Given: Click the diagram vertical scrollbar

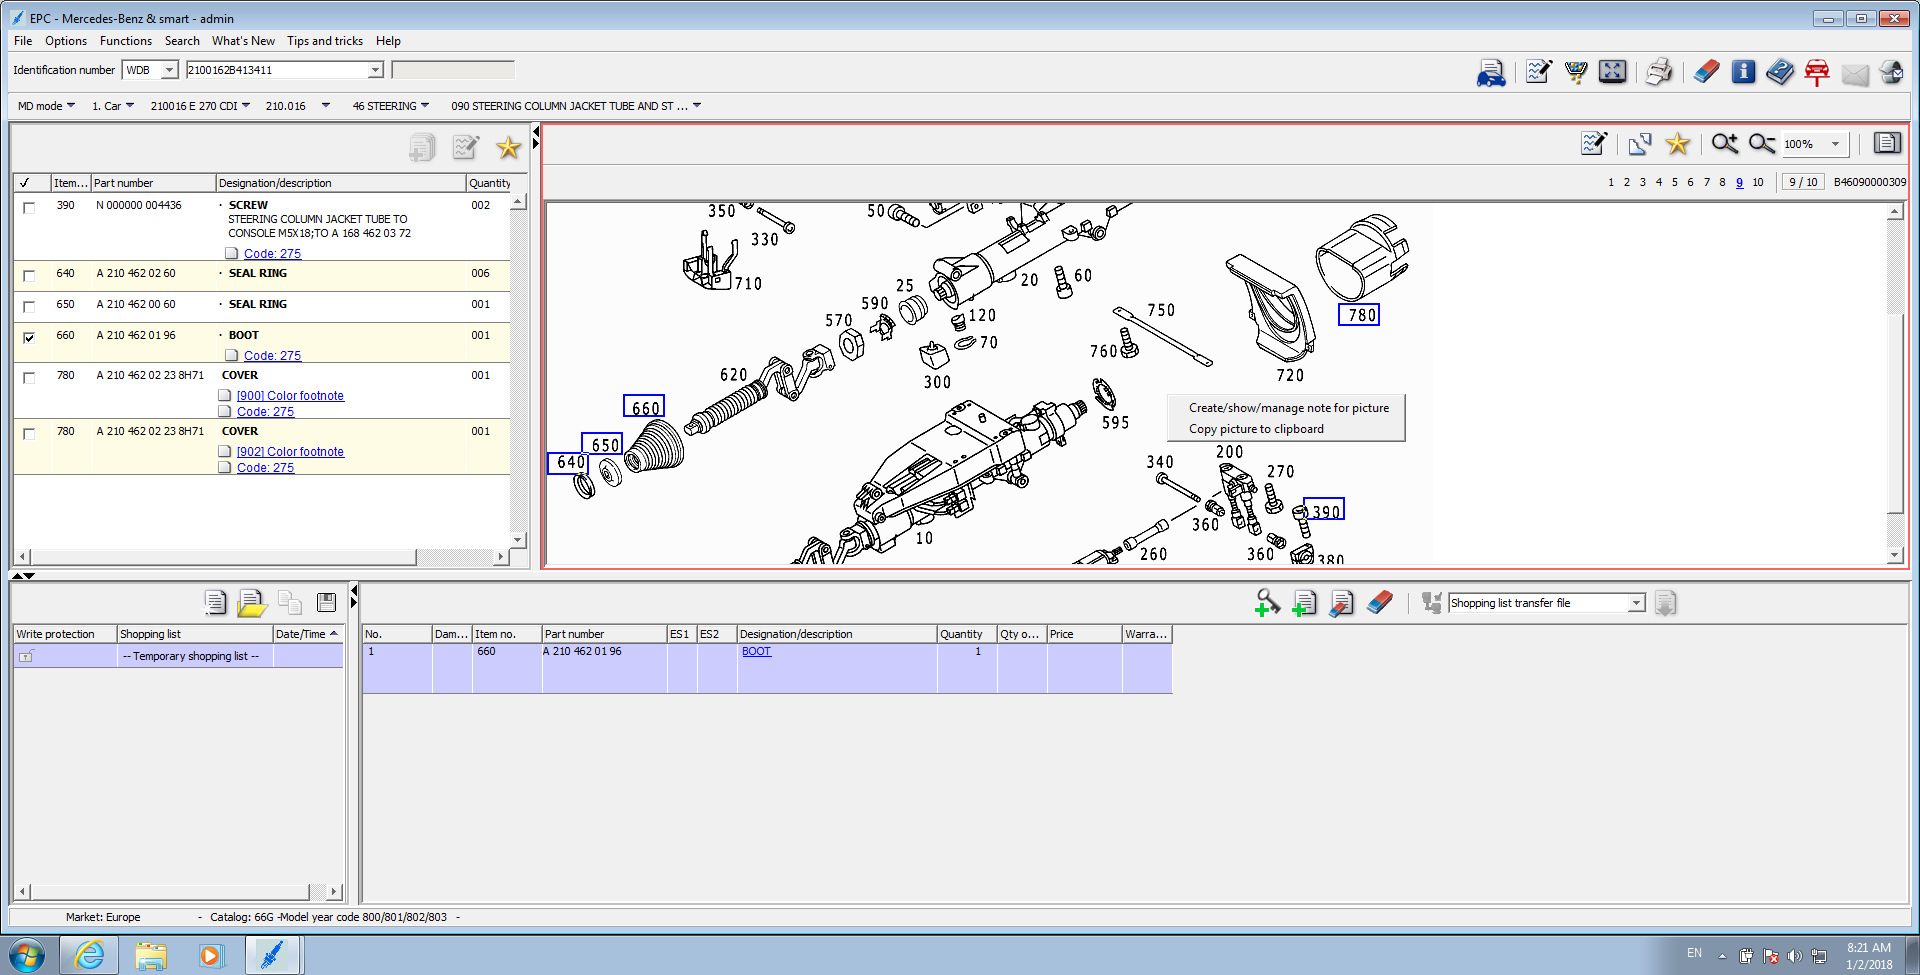Looking at the screenshot, I should tap(1895, 383).
